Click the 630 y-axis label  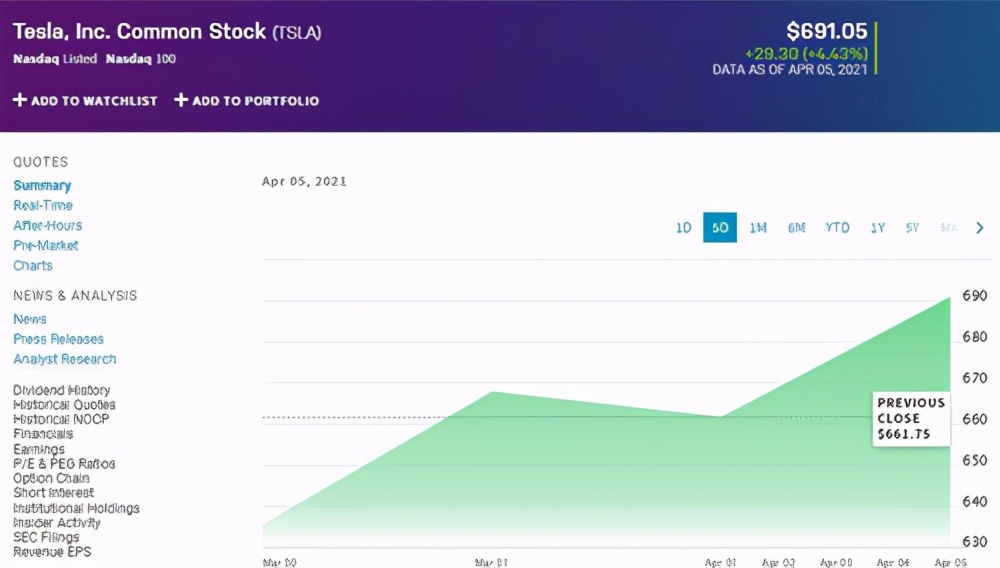[974, 541]
